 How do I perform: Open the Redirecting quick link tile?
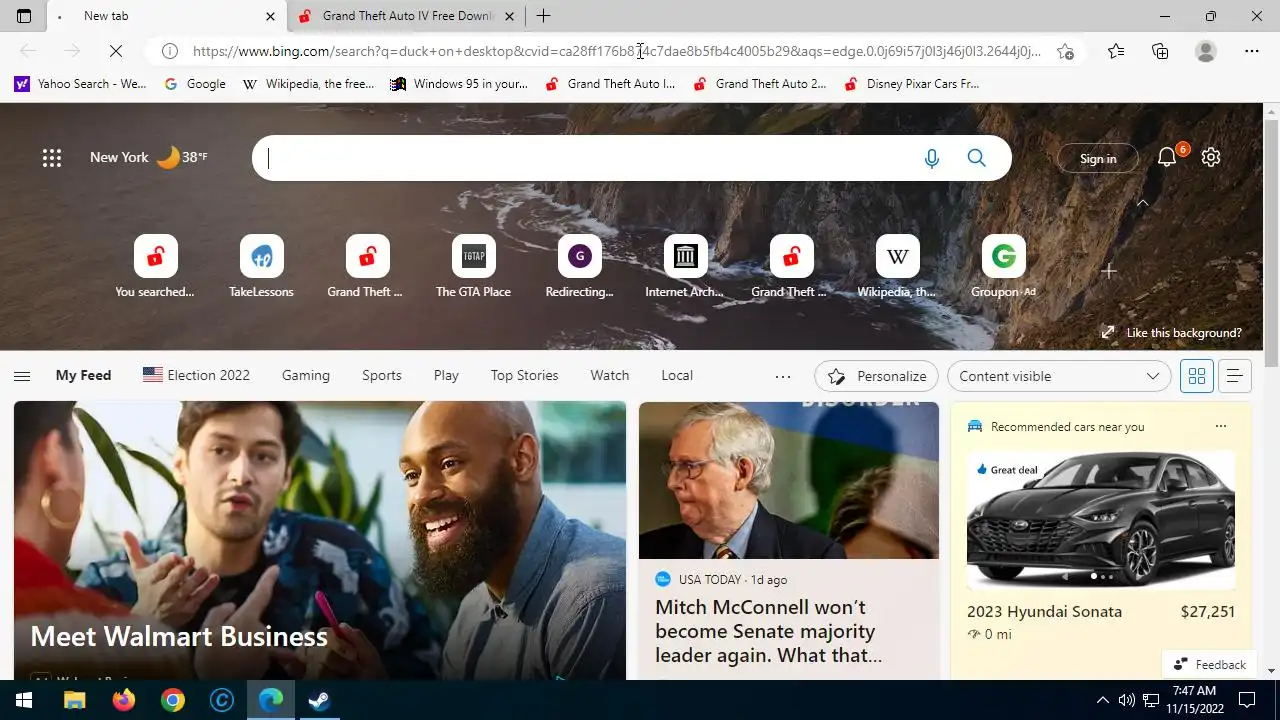(x=579, y=267)
